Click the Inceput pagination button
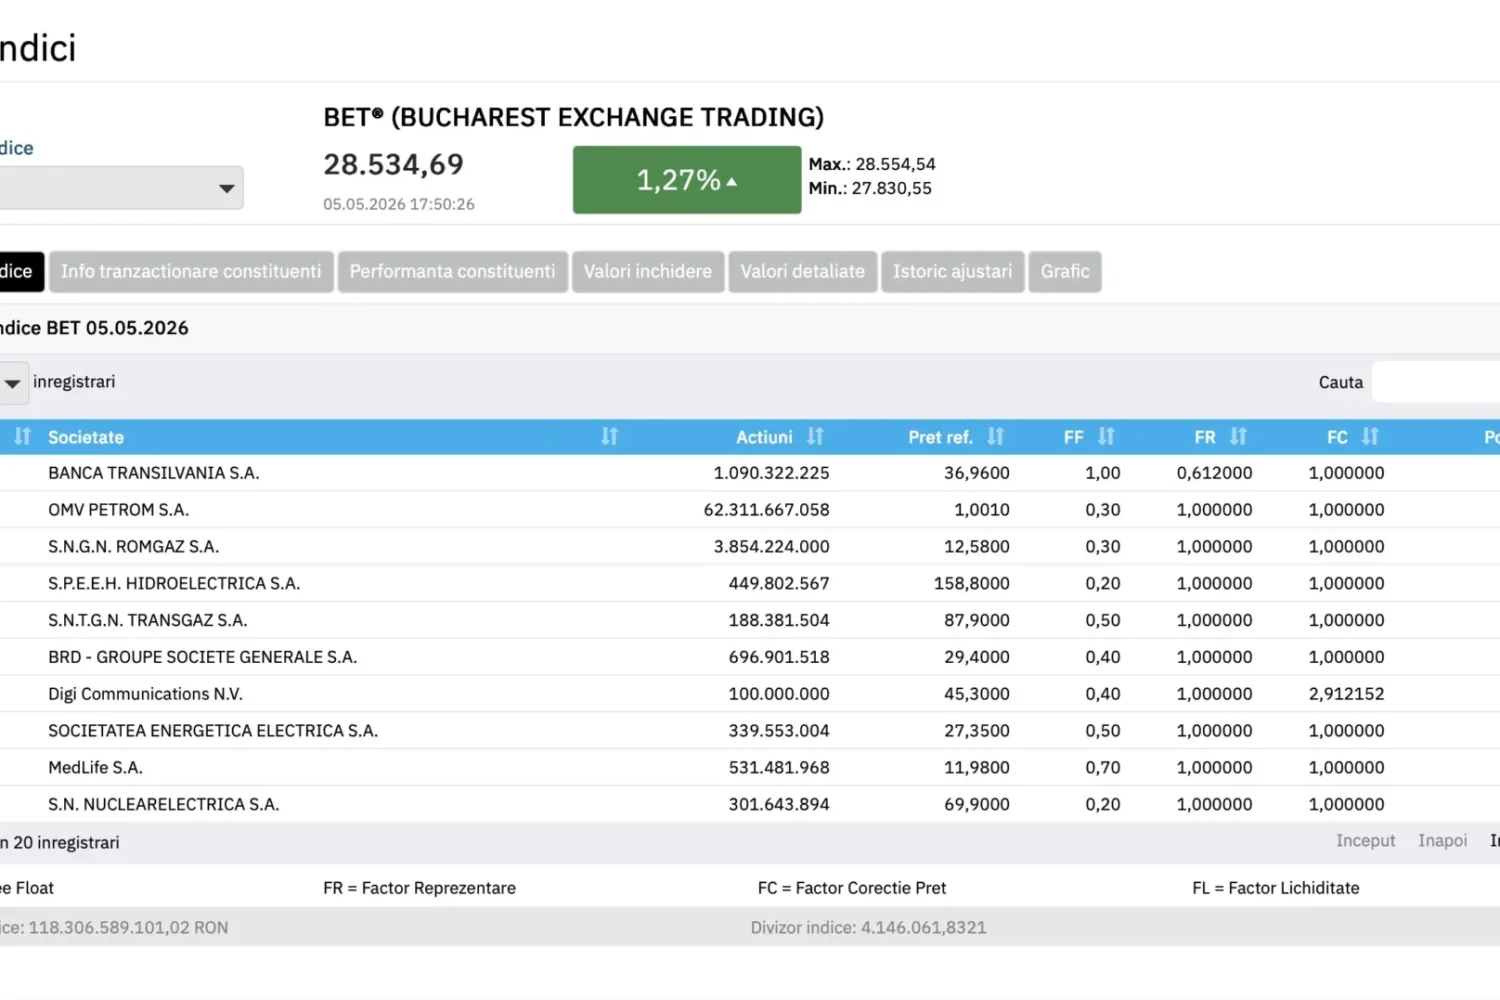Image resolution: width=1500 pixels, height=1000 pixels. click(1366, 841)
